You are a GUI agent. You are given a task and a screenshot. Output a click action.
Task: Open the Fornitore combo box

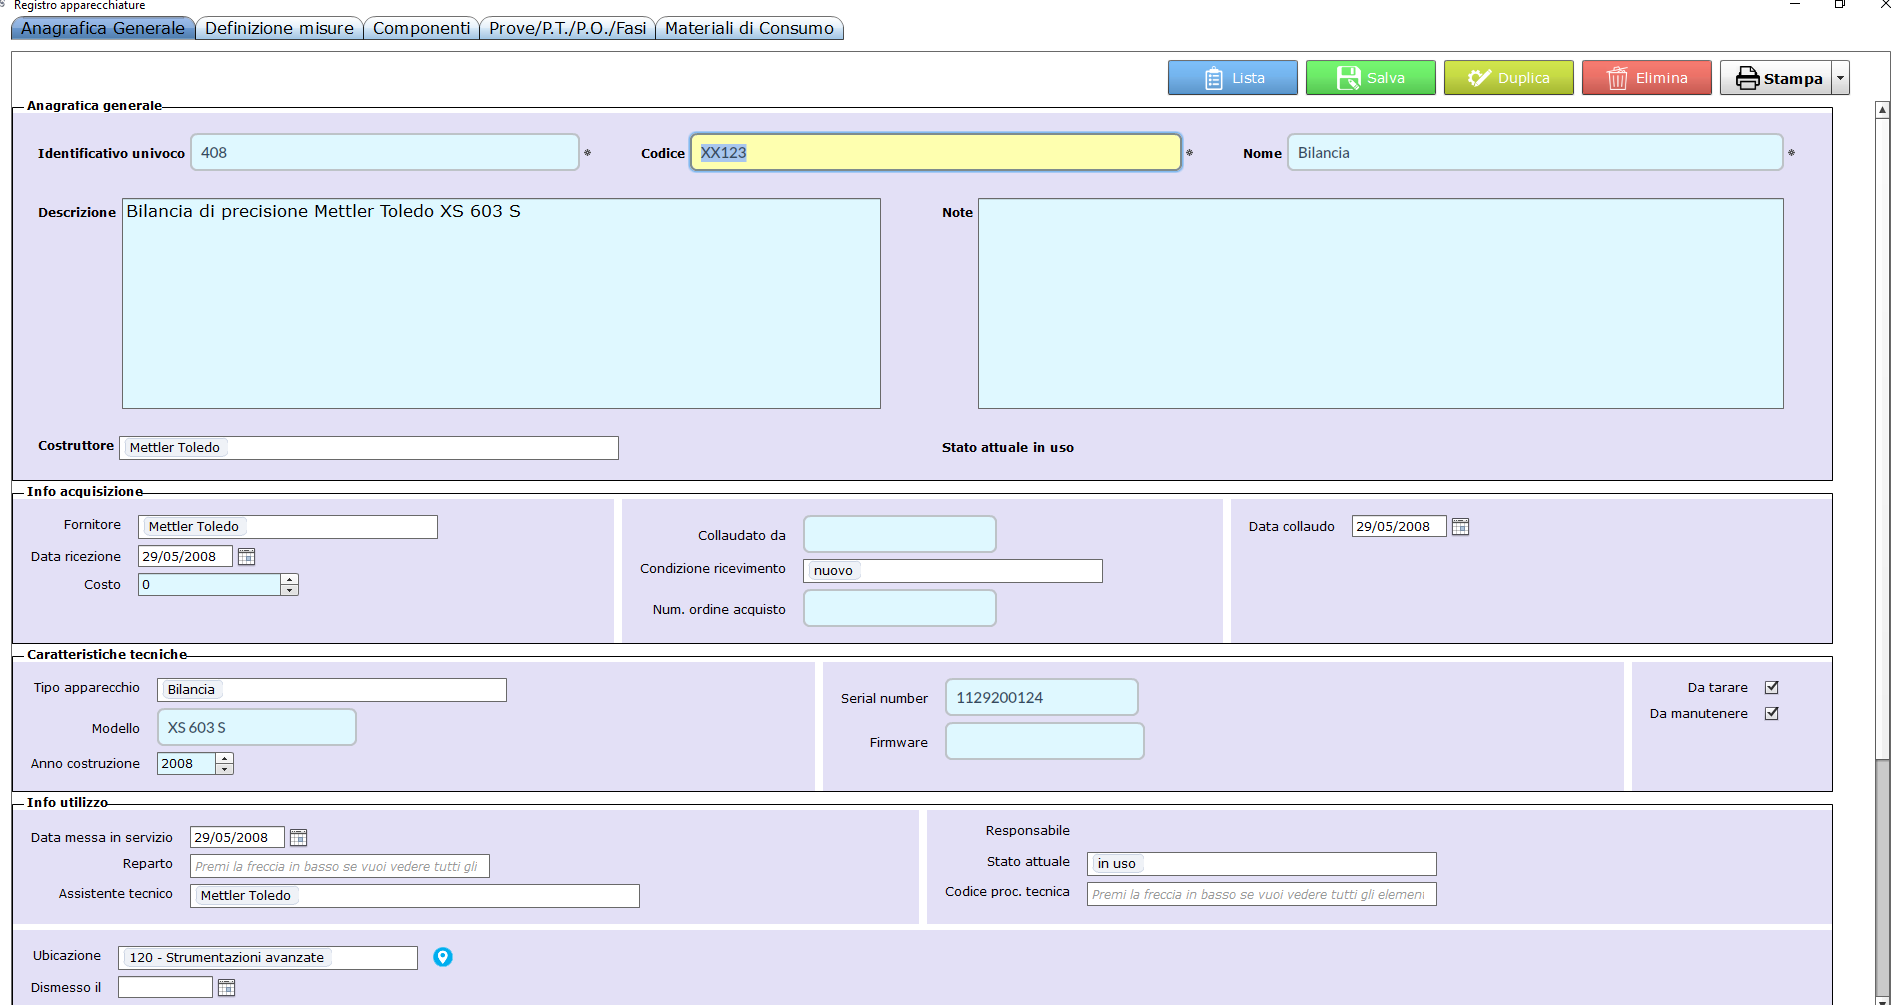tap(287, 526)
